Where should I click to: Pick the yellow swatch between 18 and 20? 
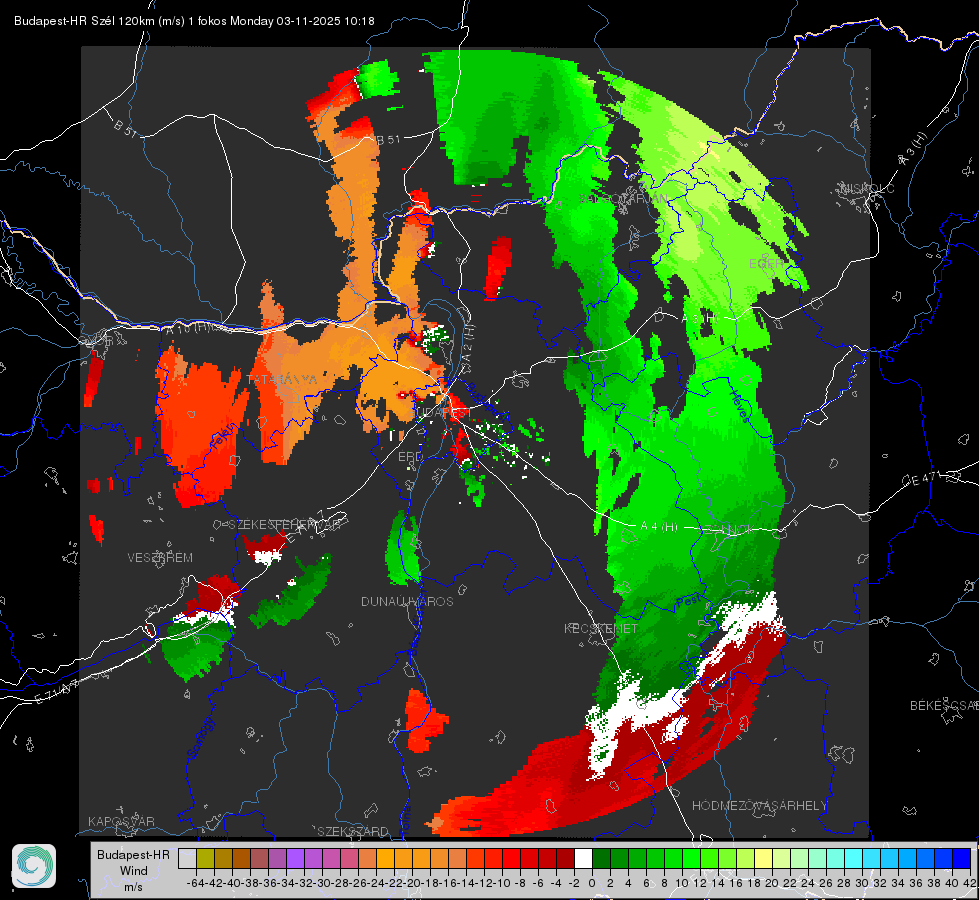763,858
